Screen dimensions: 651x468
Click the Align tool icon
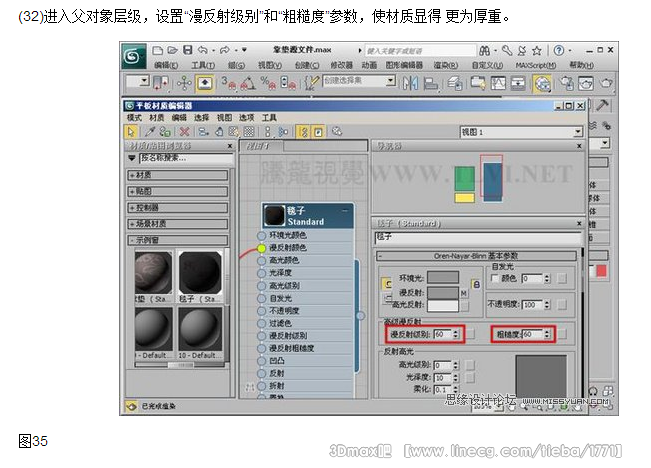[431, 83]
